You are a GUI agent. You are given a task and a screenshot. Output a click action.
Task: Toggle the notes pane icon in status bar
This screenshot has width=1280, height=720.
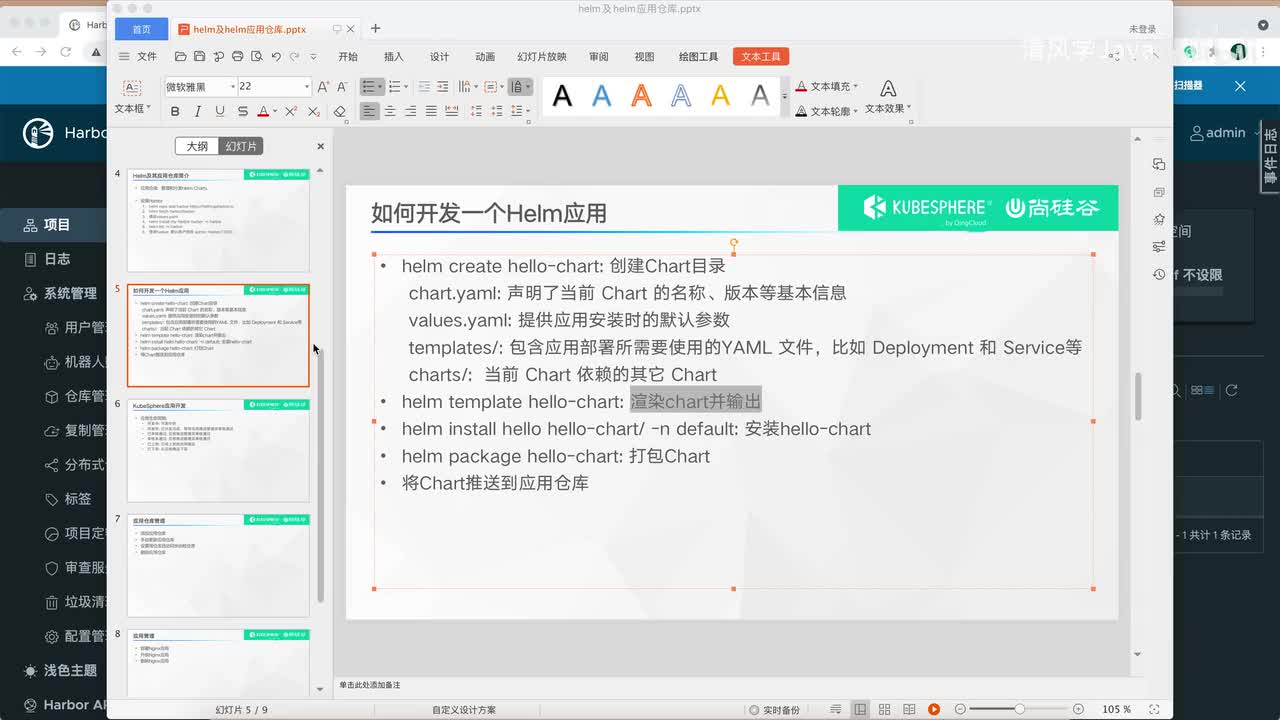pyautogui.click(x=835, y=709)
